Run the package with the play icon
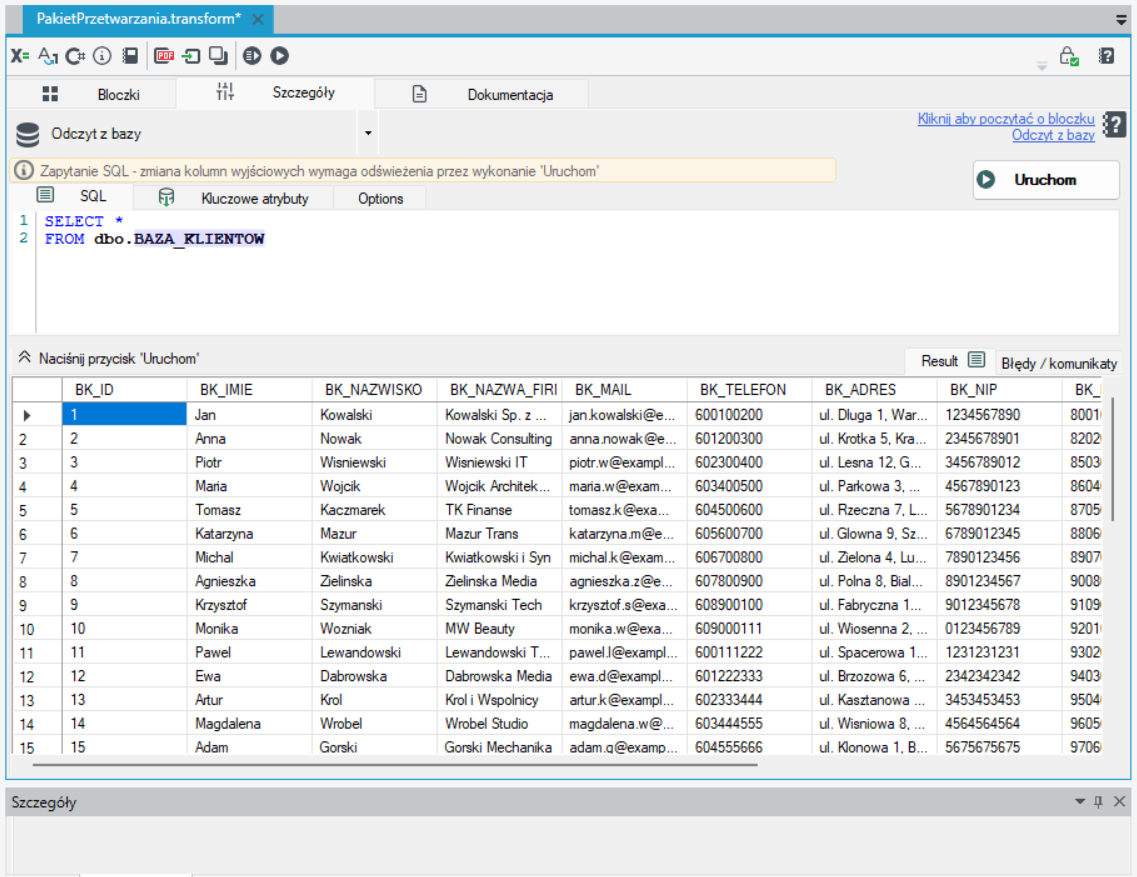Viewport: 1137px width, 877px height. click(279, 56)
